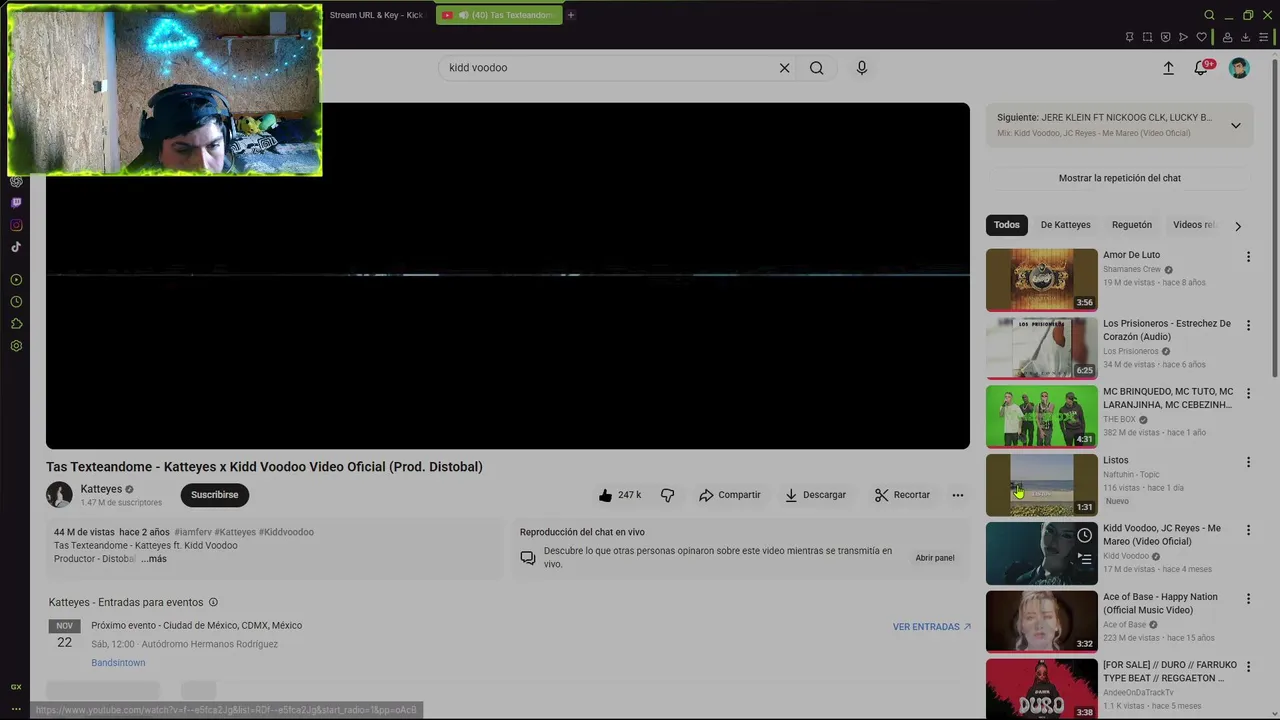Click the video player area
The height and width of the screenshot is (720, 1280).
(x=508, y=276)
